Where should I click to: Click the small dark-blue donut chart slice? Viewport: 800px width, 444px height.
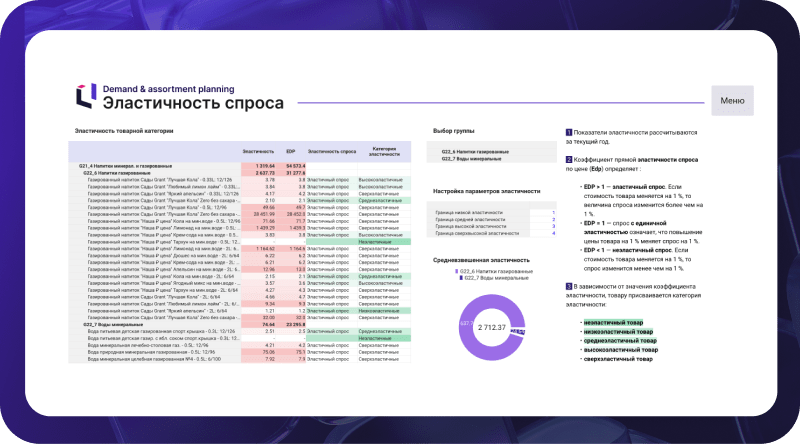[x=518, y=331]
